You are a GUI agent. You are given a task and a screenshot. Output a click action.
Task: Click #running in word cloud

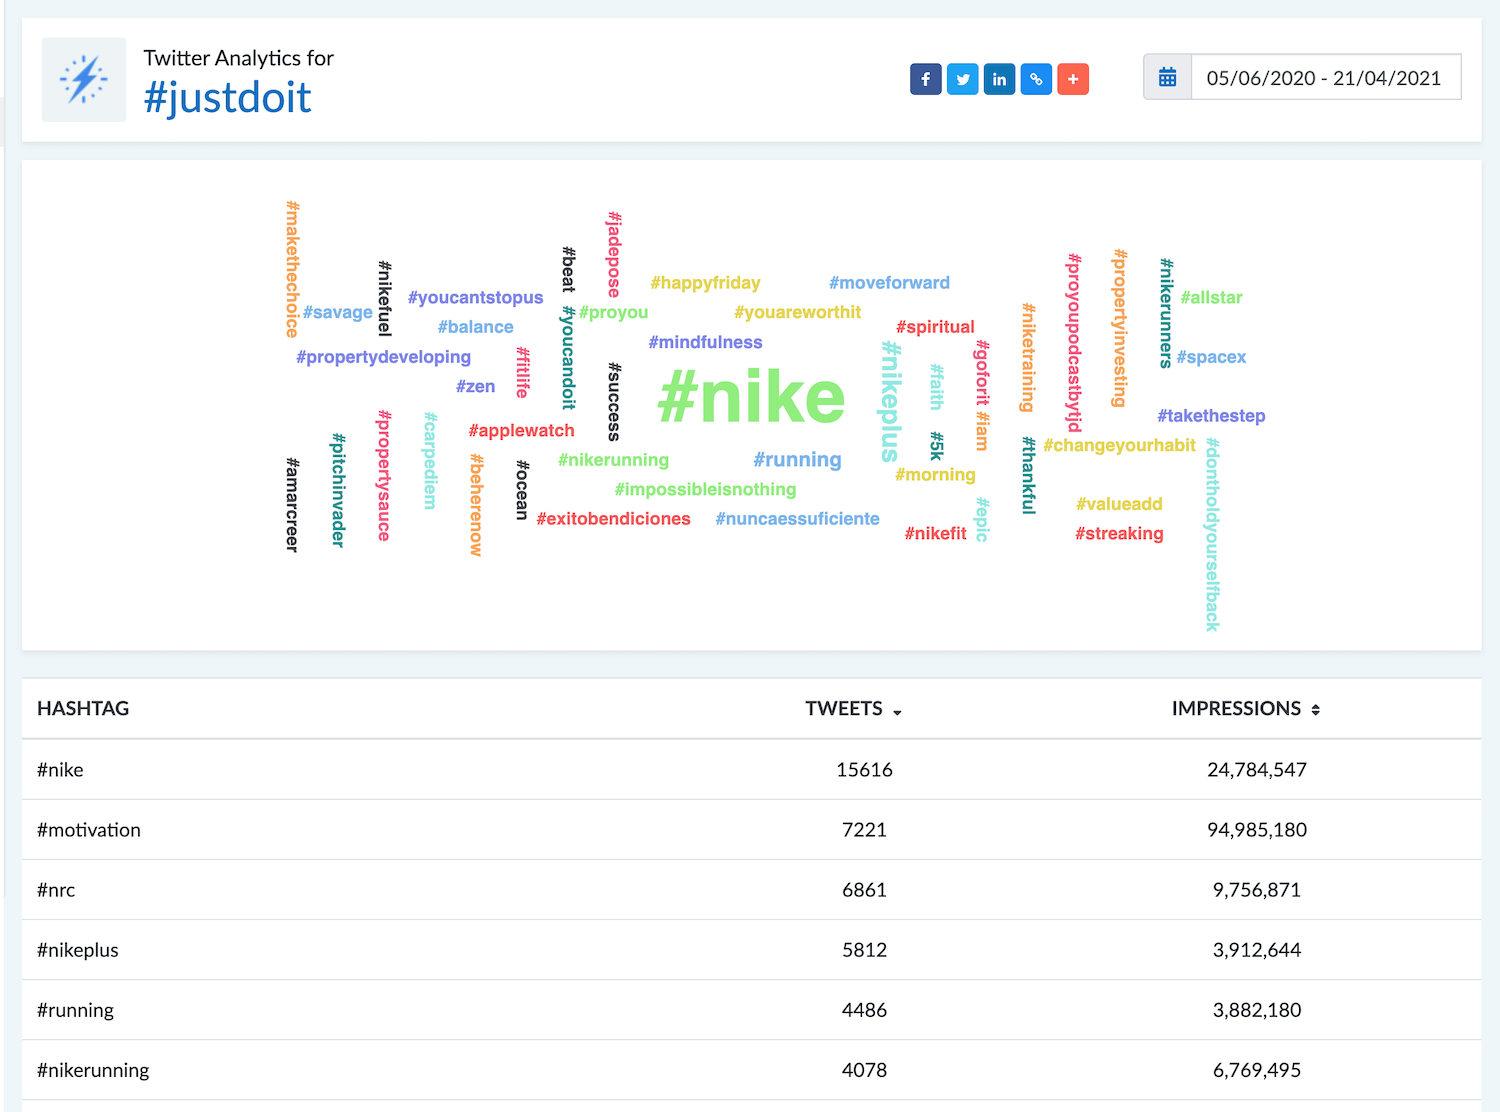(797, 460)
